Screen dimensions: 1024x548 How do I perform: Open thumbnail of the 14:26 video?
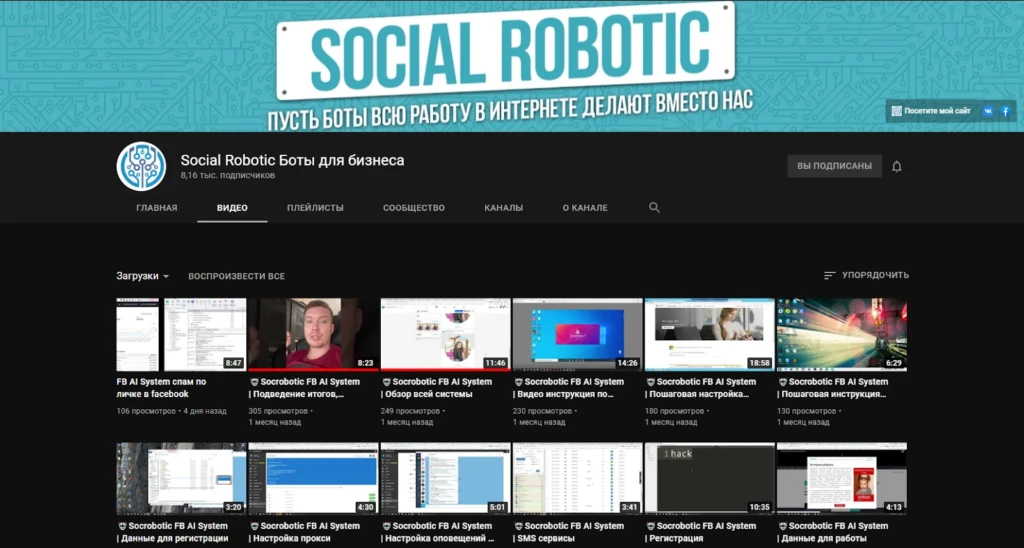[577, 334]
